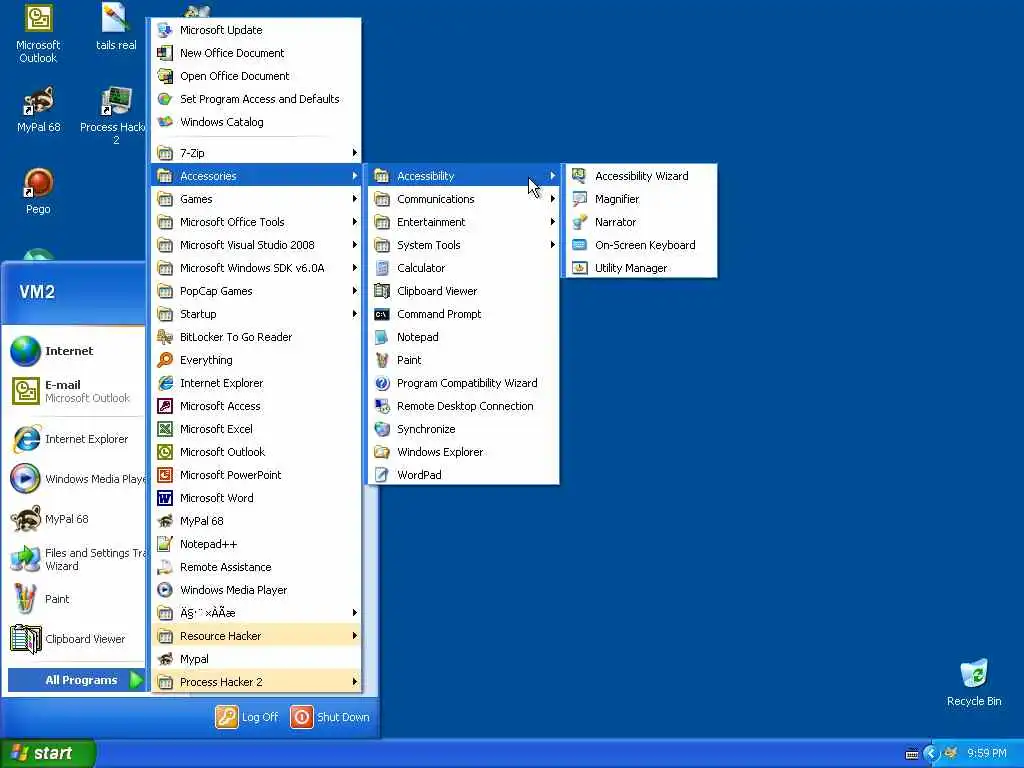
Task: Open Microsoft Update menu entry
Action: tap(257, 30)
